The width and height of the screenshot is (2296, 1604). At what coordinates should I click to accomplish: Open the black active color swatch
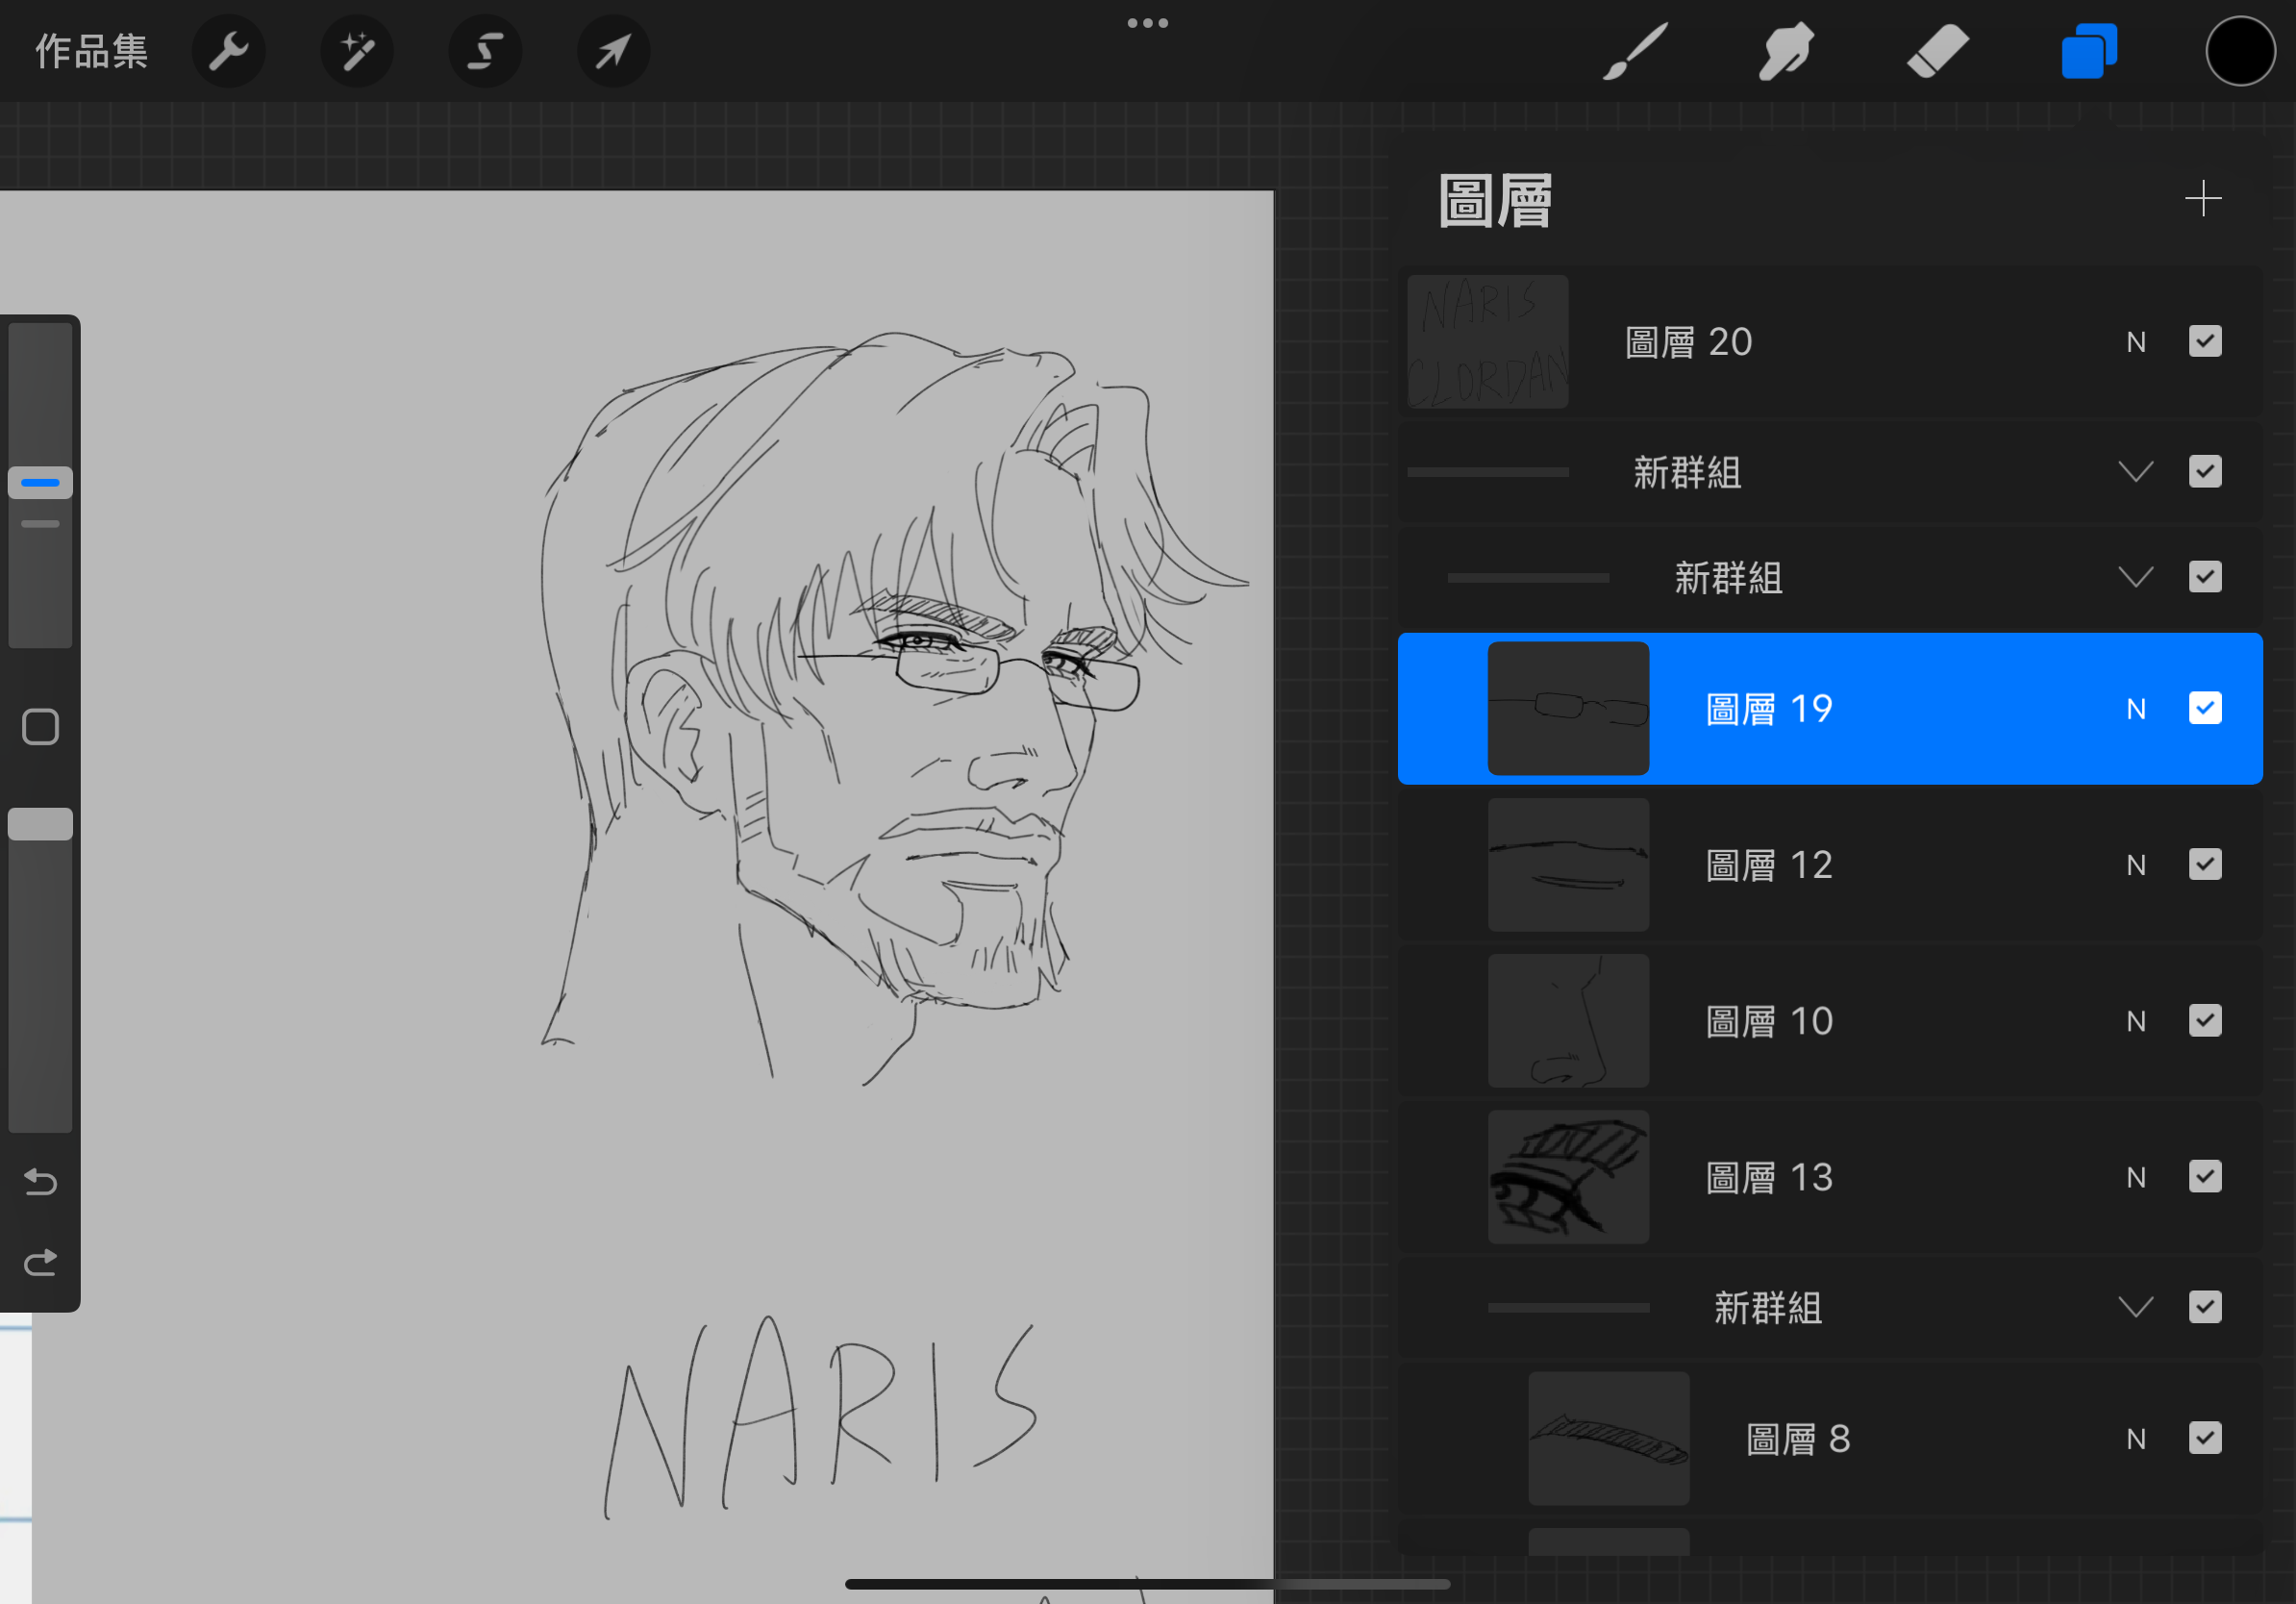click(x=2239, y=51)
